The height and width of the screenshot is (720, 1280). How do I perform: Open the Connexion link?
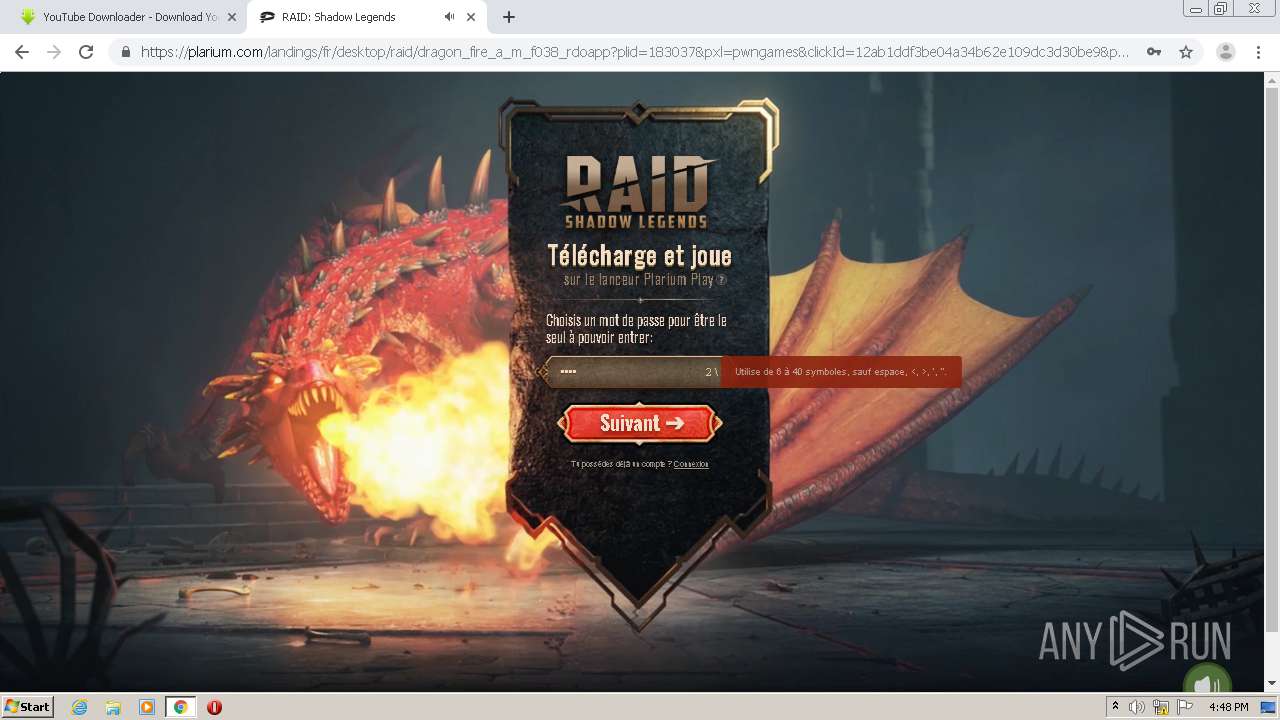[691, 464]
